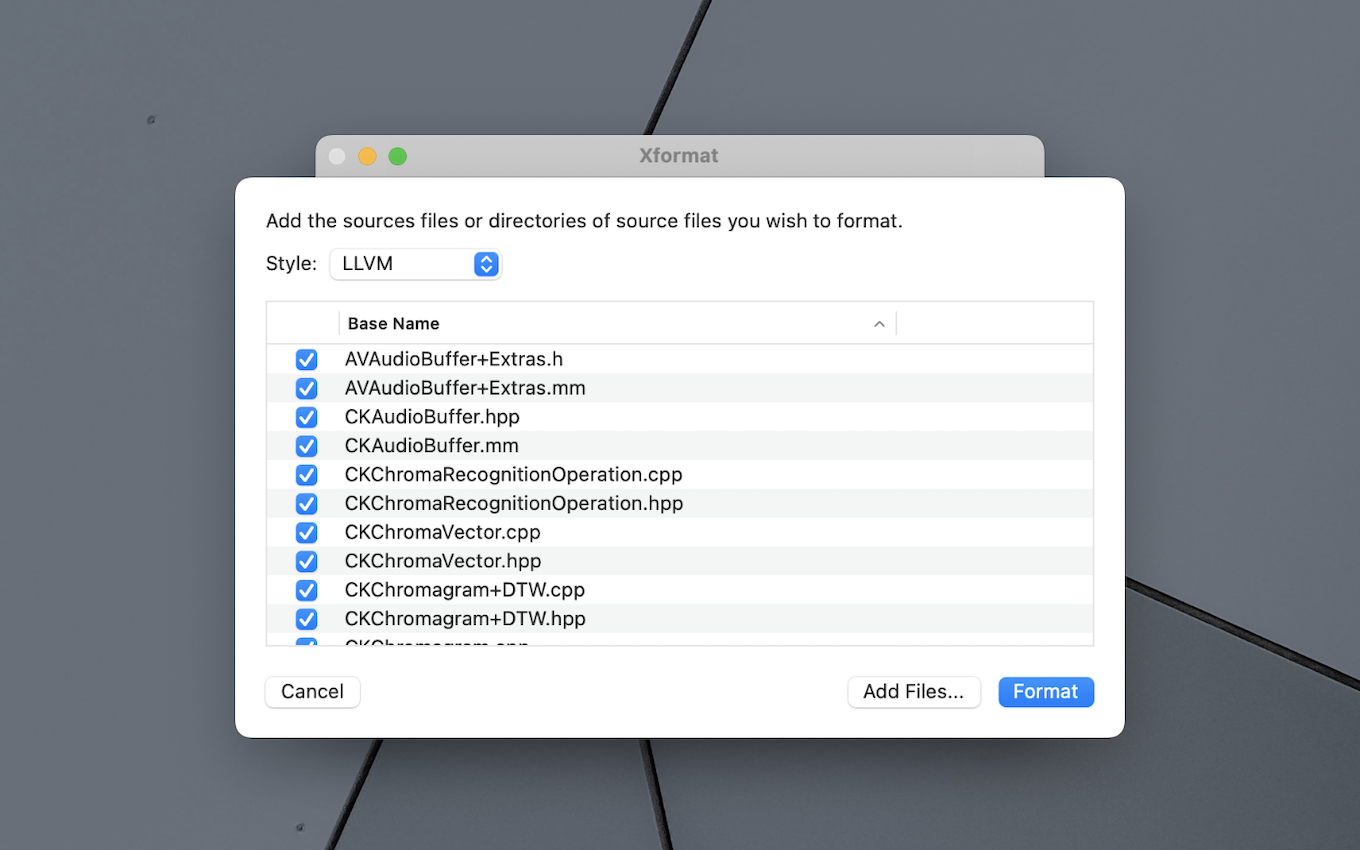This screenshot has height=850, width=1360.
Task: Uncheck the AVAudioBuffer+Extras.mm checkbox
Action: coord(306,388)
